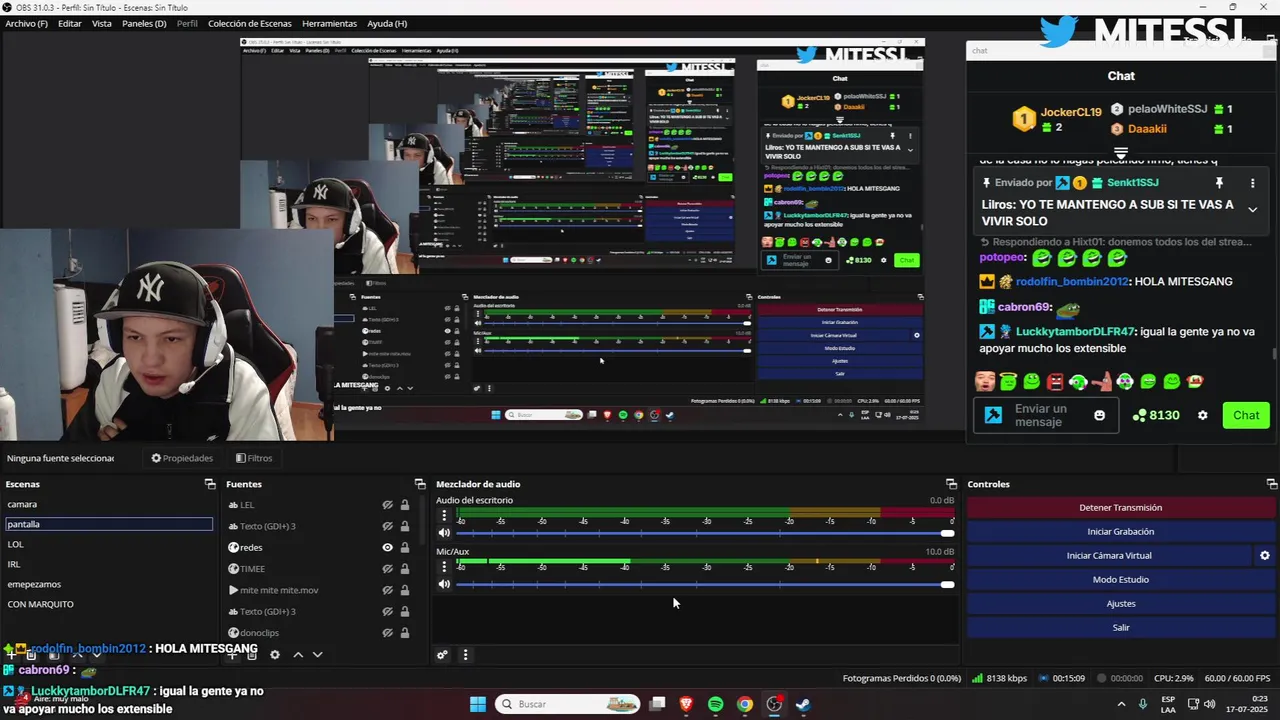Enable Modo Estudio
The width and height of the screenshot is (1280, 720).
click(x=1120, y=580)
